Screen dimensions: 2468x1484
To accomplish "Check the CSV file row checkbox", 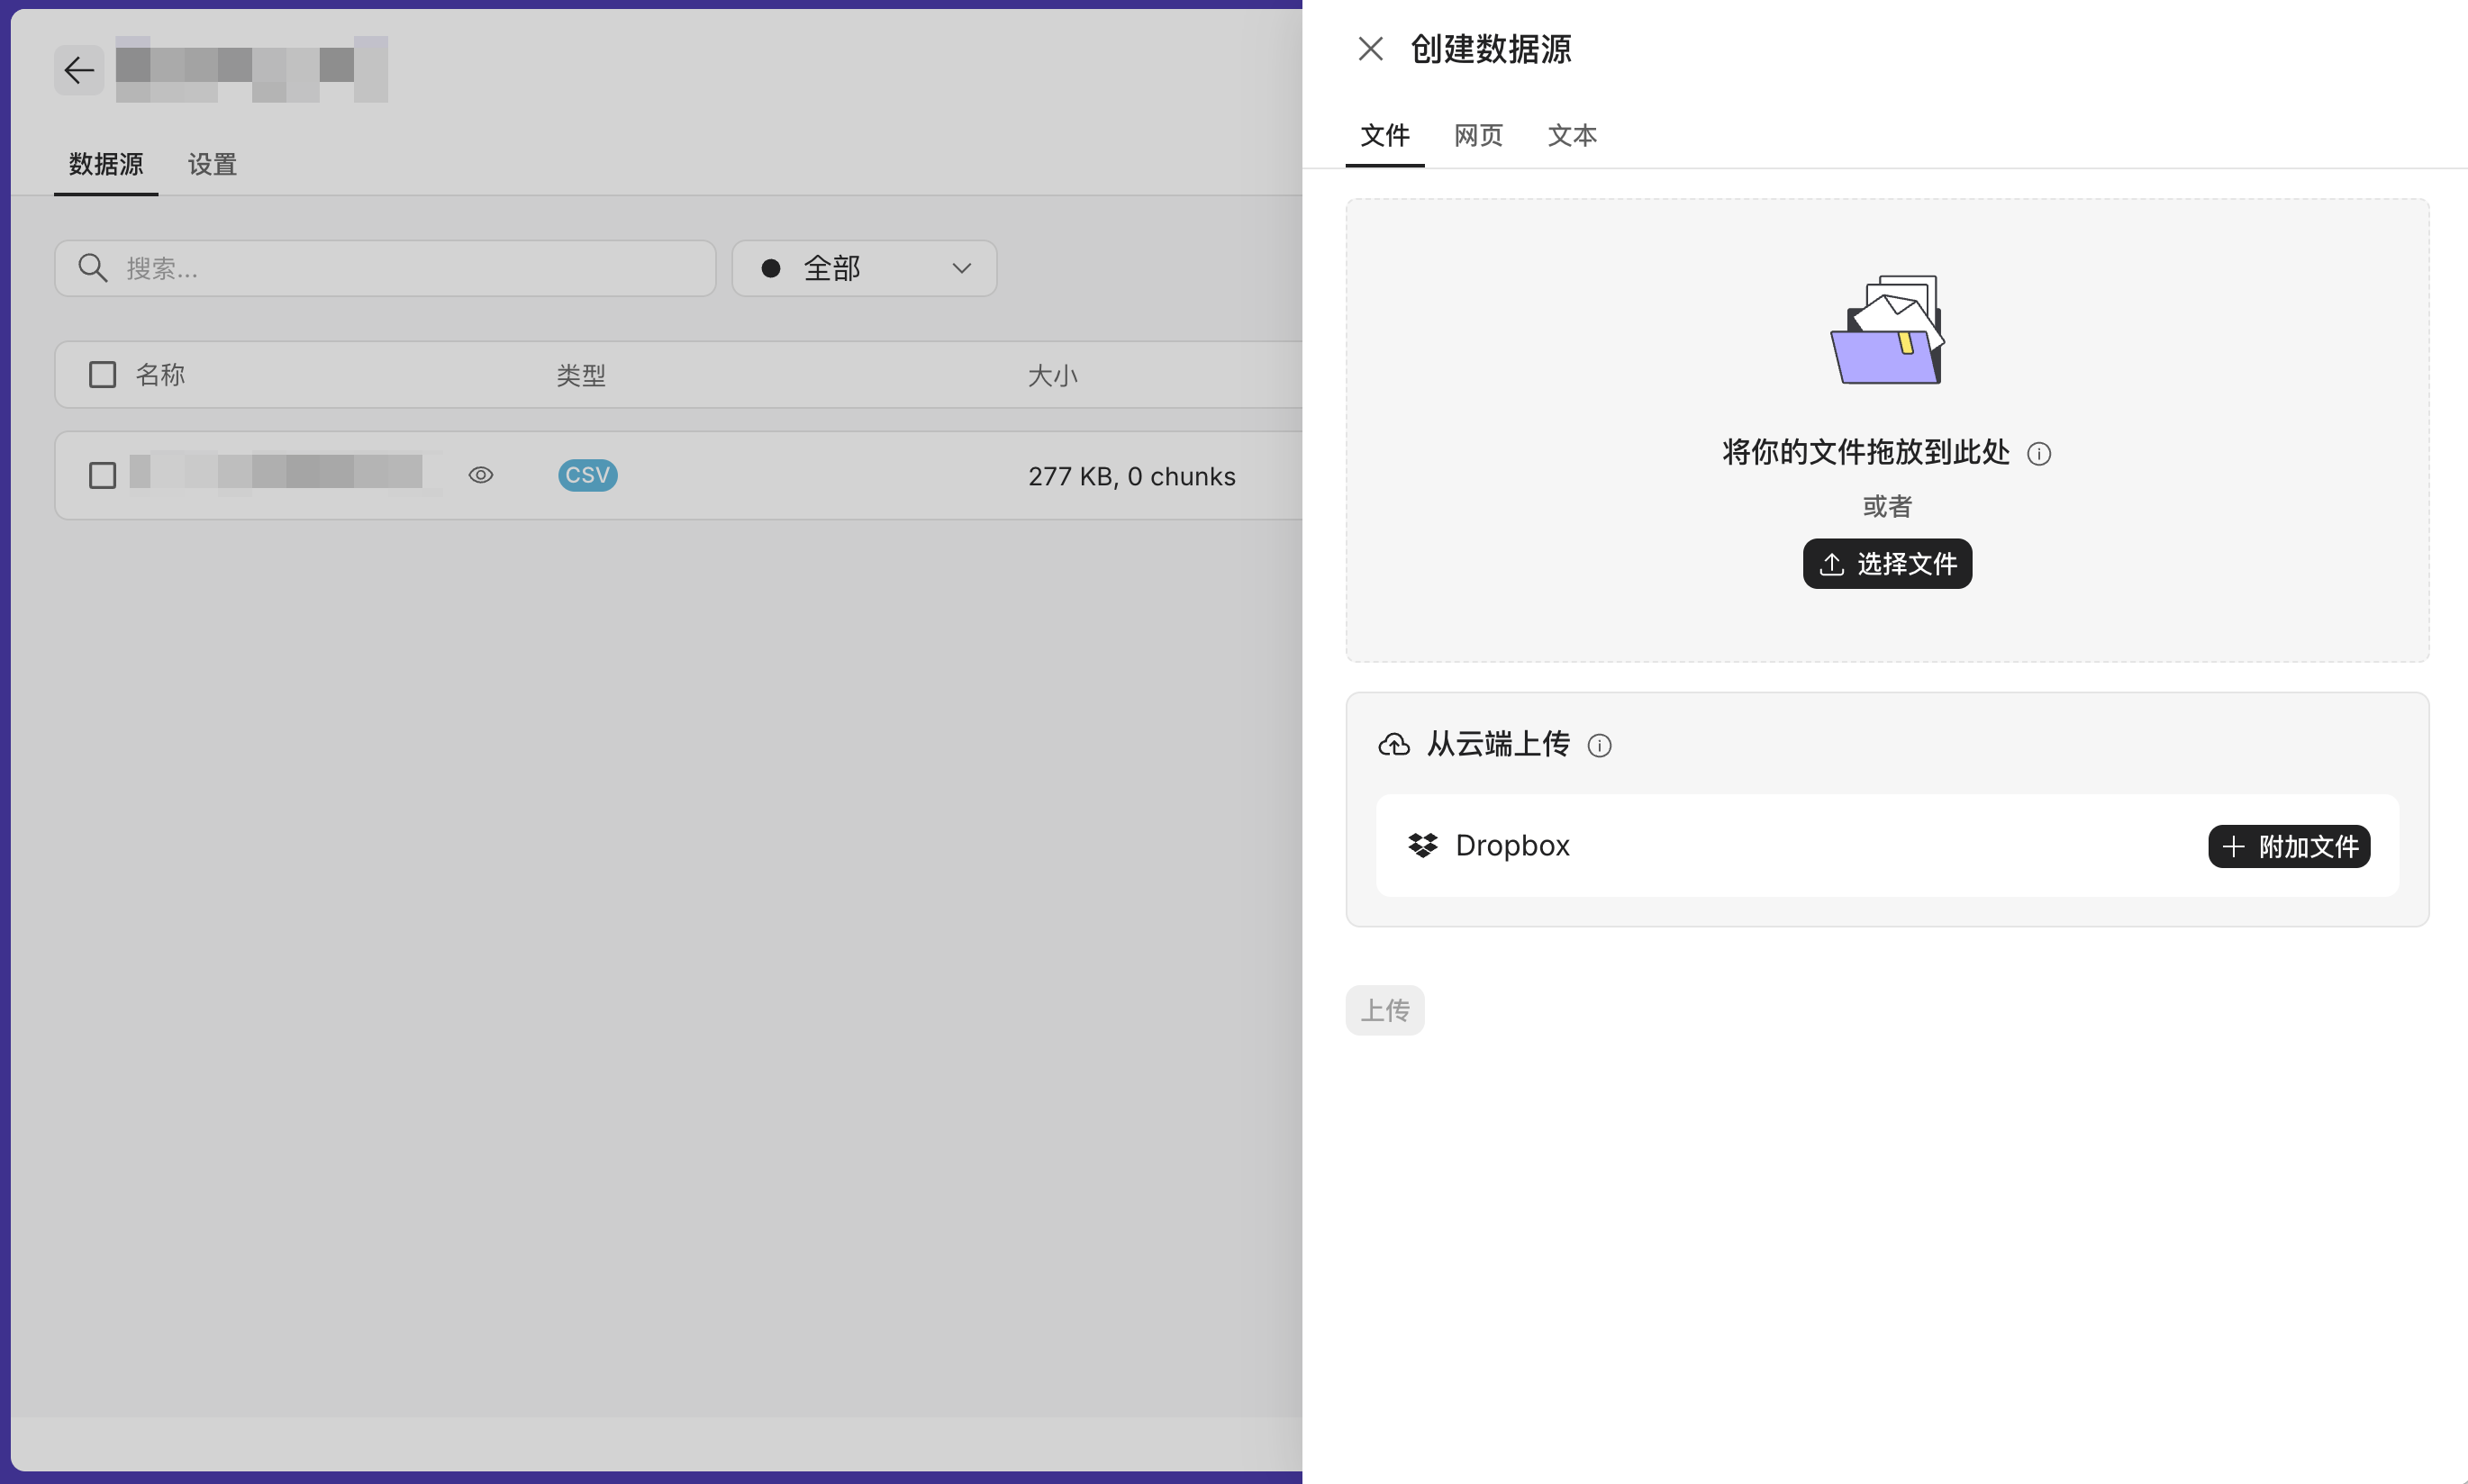I will coord(102,475).
